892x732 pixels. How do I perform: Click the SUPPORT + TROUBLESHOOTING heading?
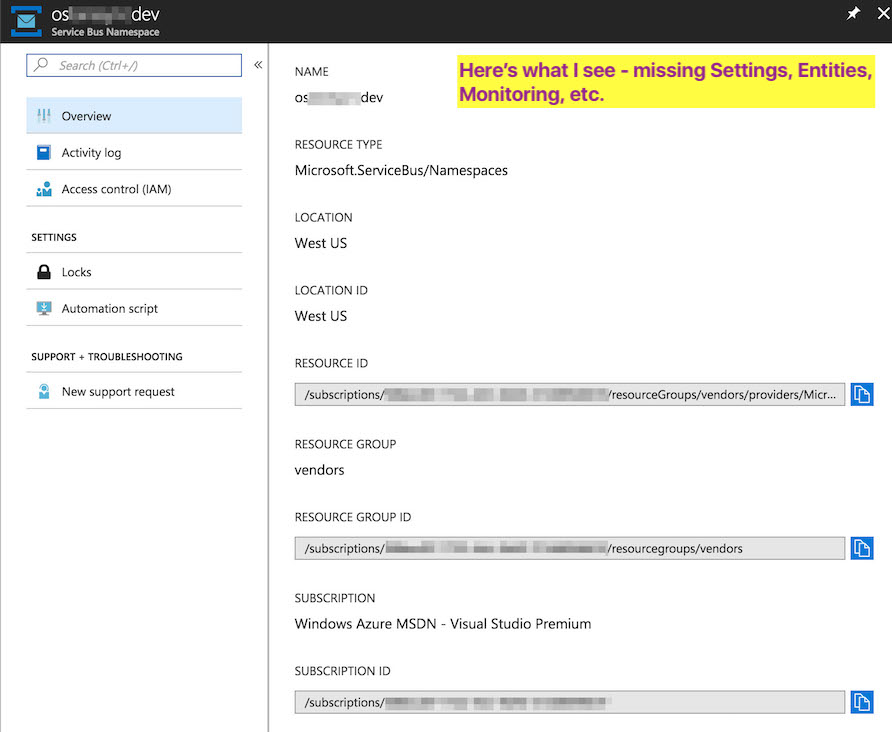click(x=107, y=357)
